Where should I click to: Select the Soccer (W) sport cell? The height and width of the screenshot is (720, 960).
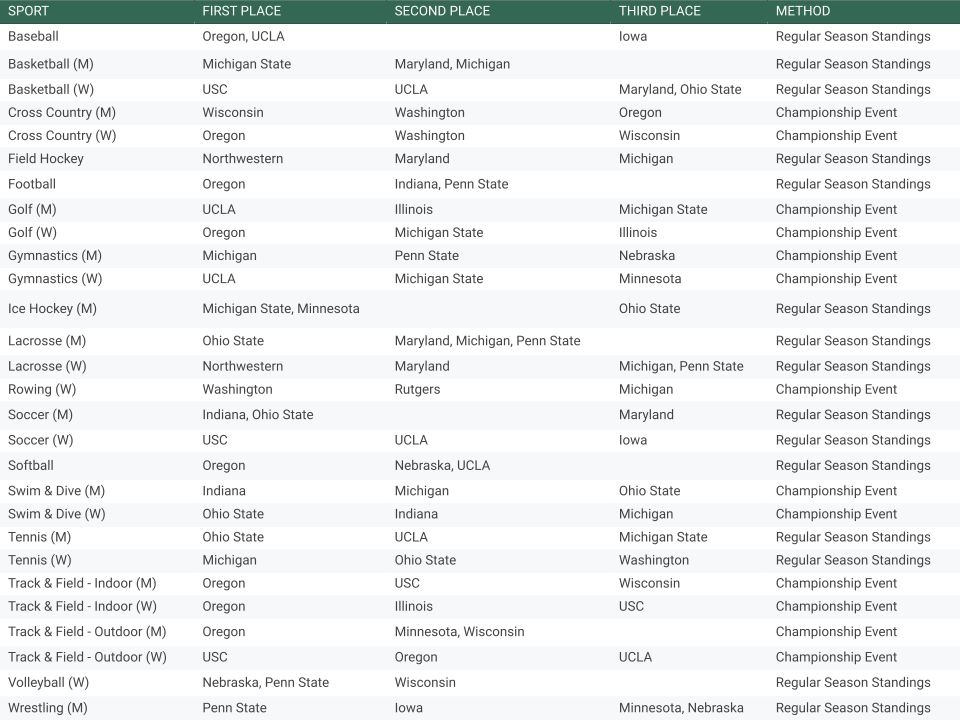[x=40, y=440]
